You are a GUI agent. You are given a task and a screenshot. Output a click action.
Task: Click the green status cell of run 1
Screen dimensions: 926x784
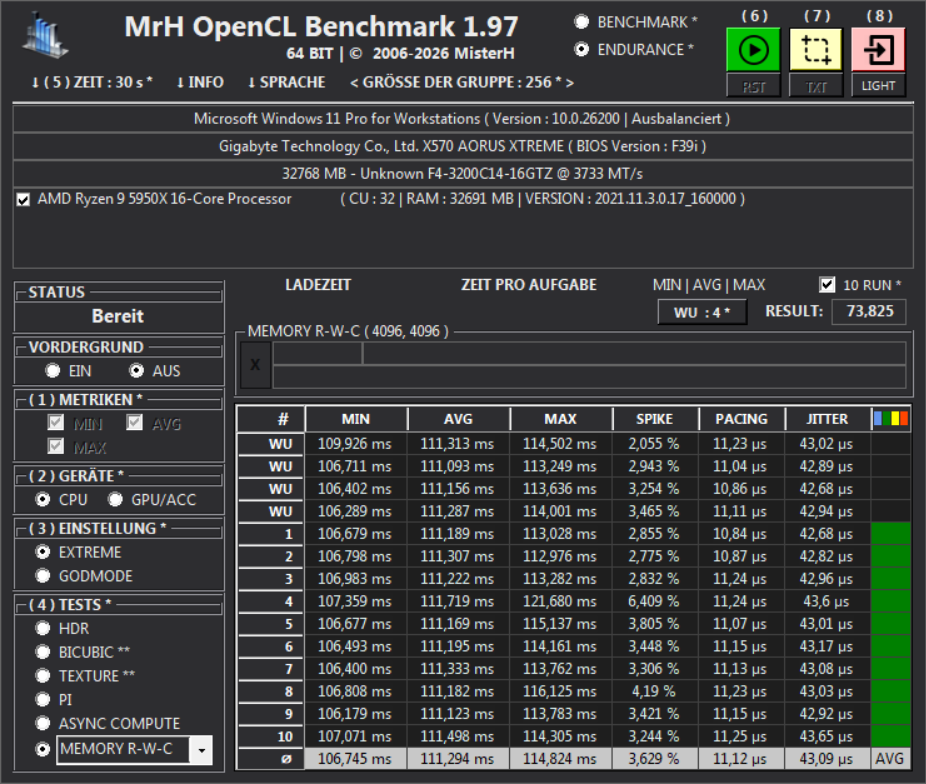tap(891, 534)
